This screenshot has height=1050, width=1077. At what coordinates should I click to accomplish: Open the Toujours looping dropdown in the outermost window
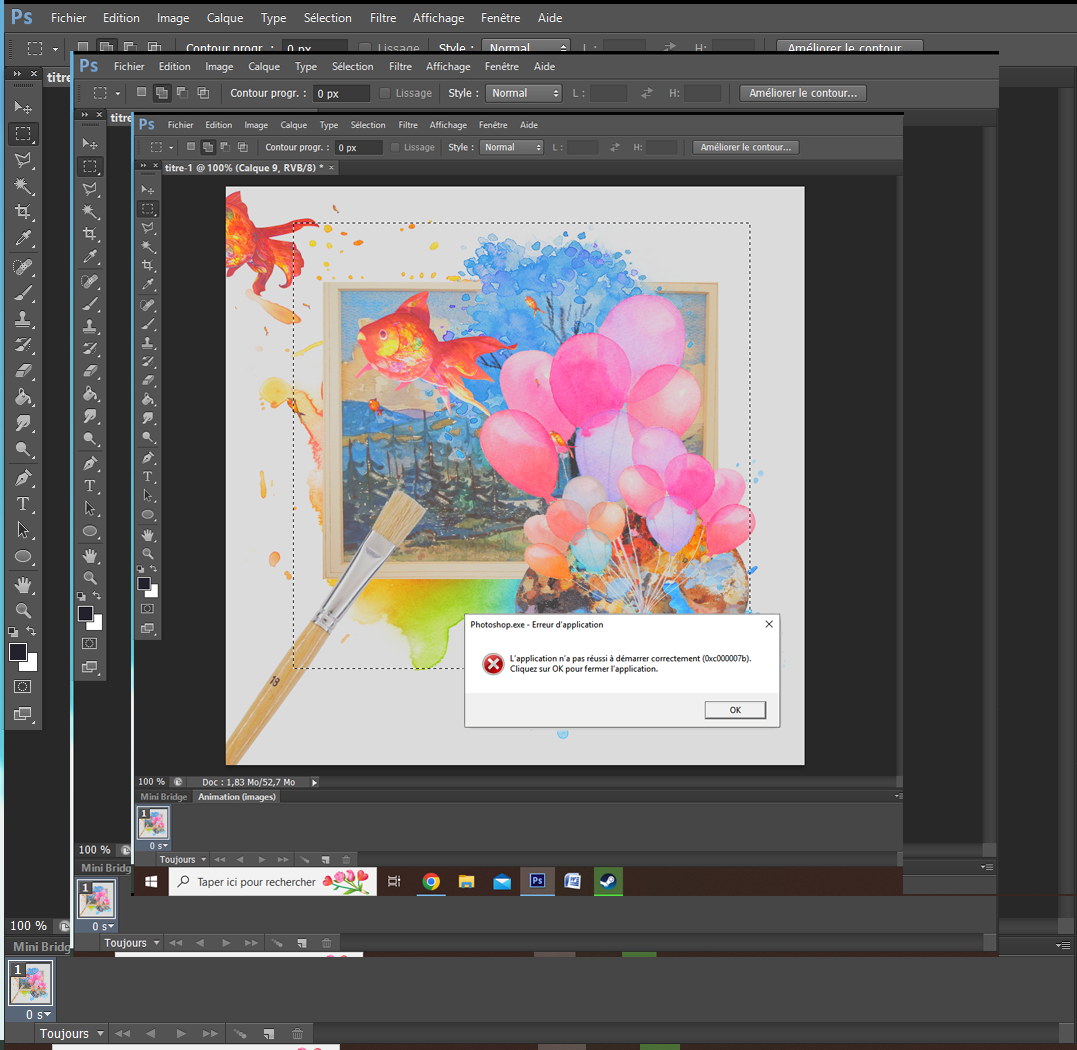[x=70, y=1033]
